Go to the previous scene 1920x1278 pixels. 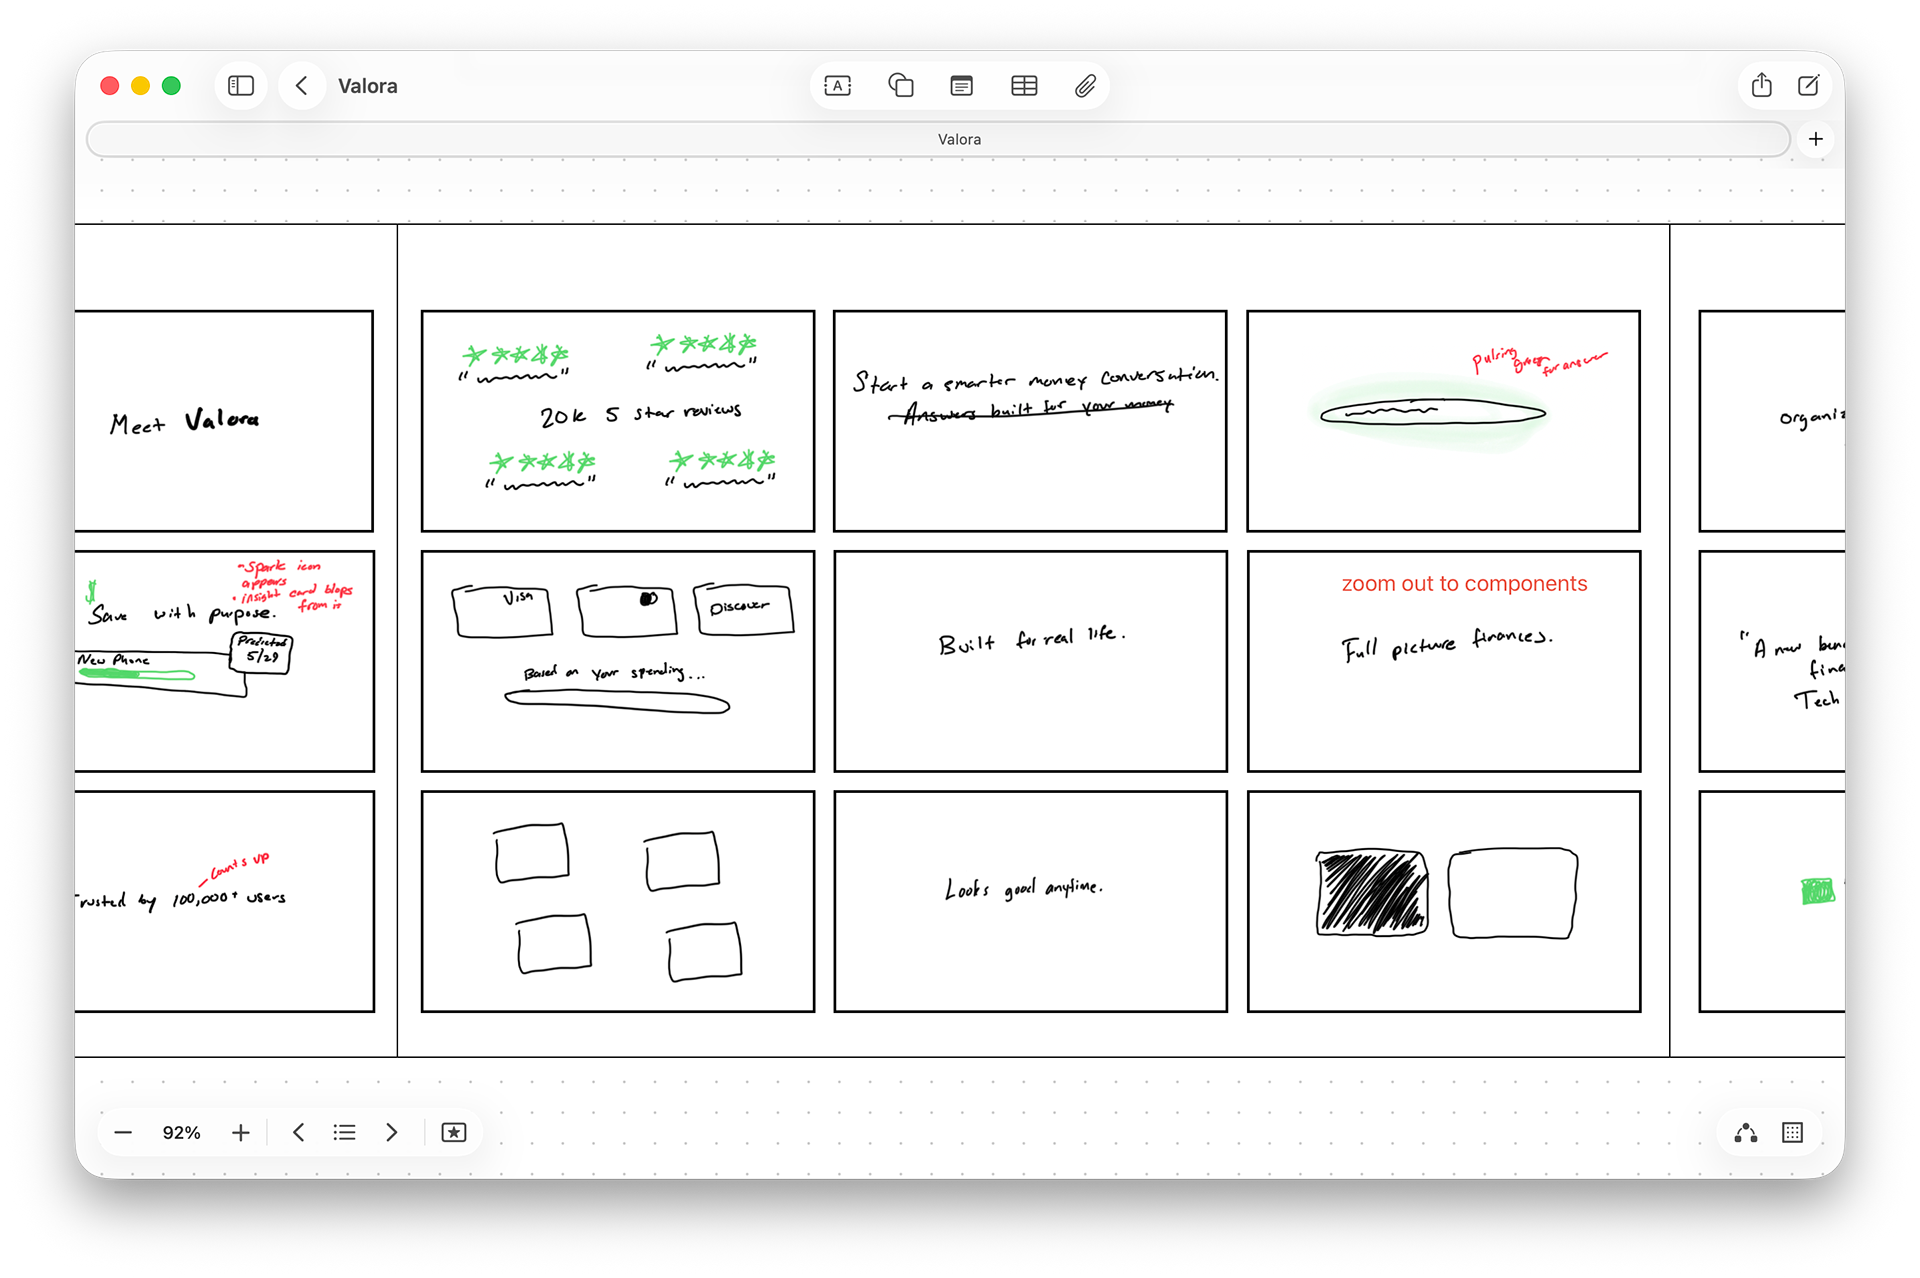298,1132
